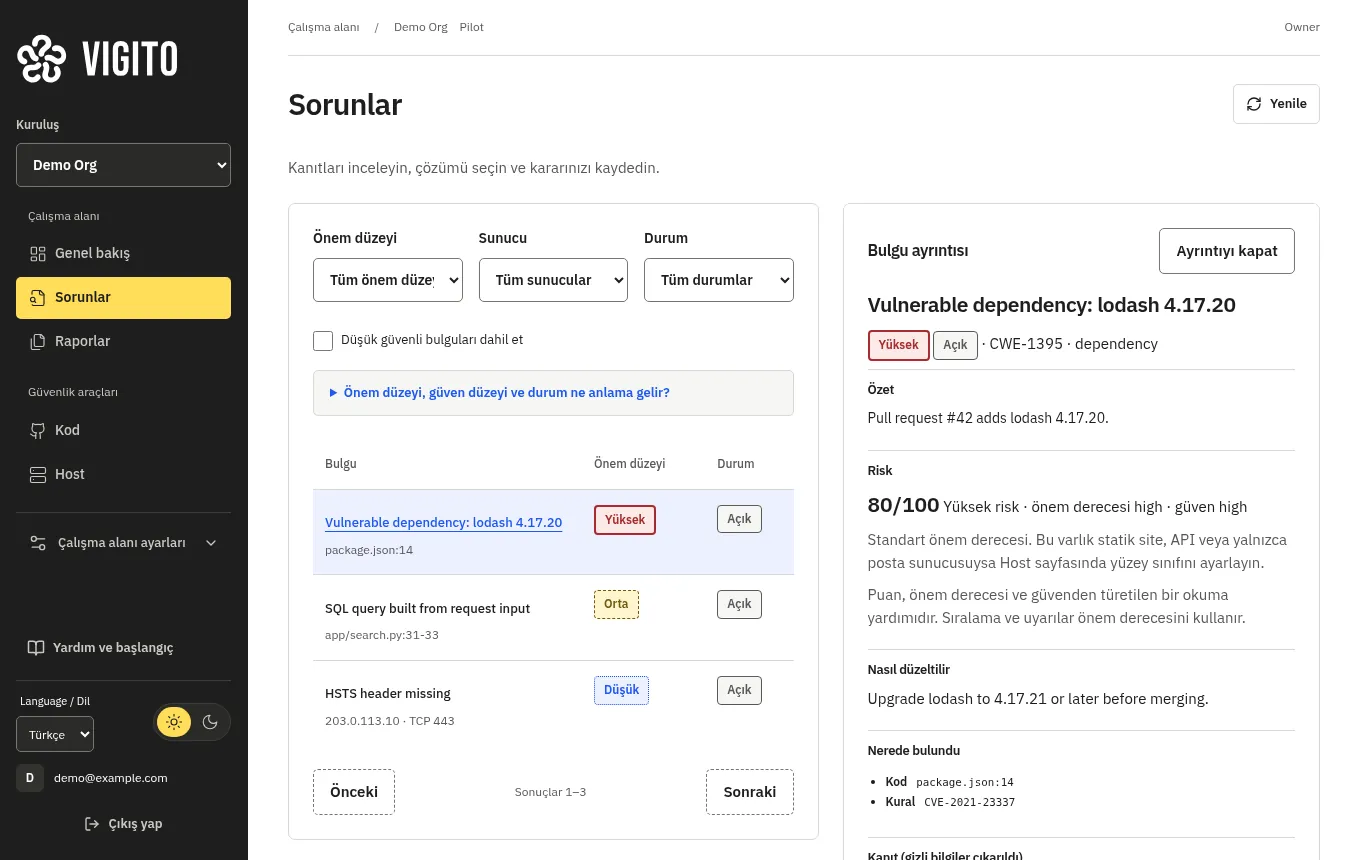Switch to dark theme with moon icon

tap(210, 722)
